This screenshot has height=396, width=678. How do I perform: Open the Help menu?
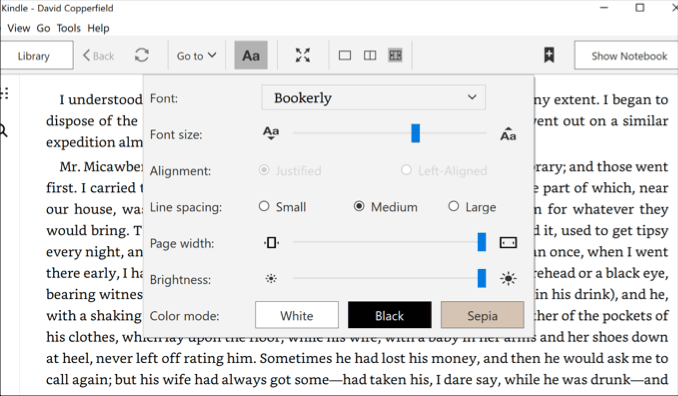(98, 29)
